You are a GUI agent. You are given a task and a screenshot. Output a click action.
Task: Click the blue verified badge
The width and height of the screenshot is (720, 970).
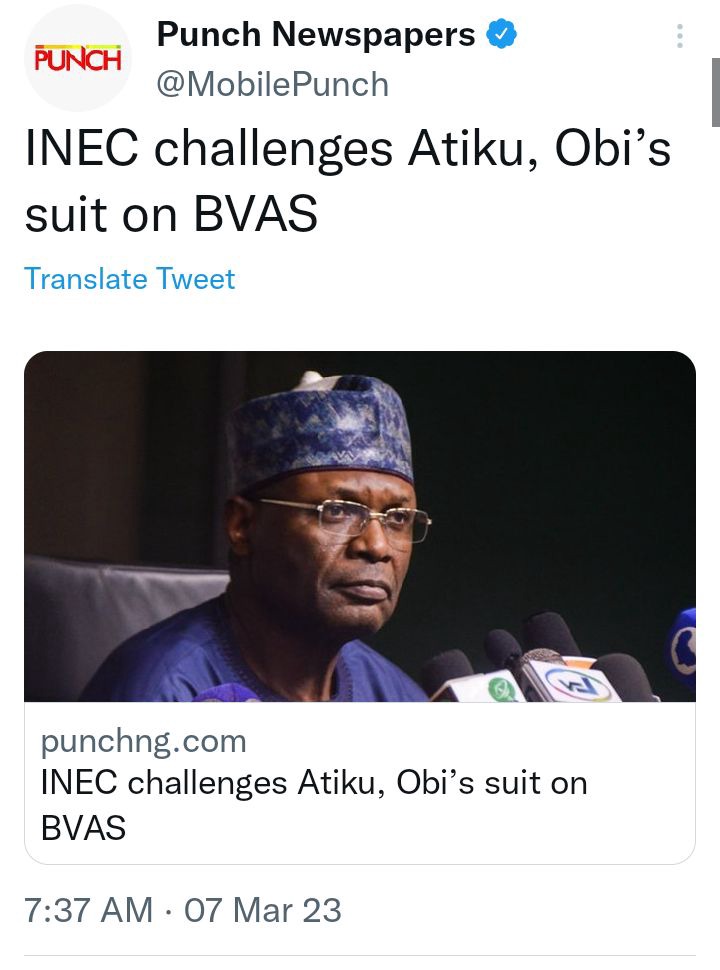coord(501,34)
